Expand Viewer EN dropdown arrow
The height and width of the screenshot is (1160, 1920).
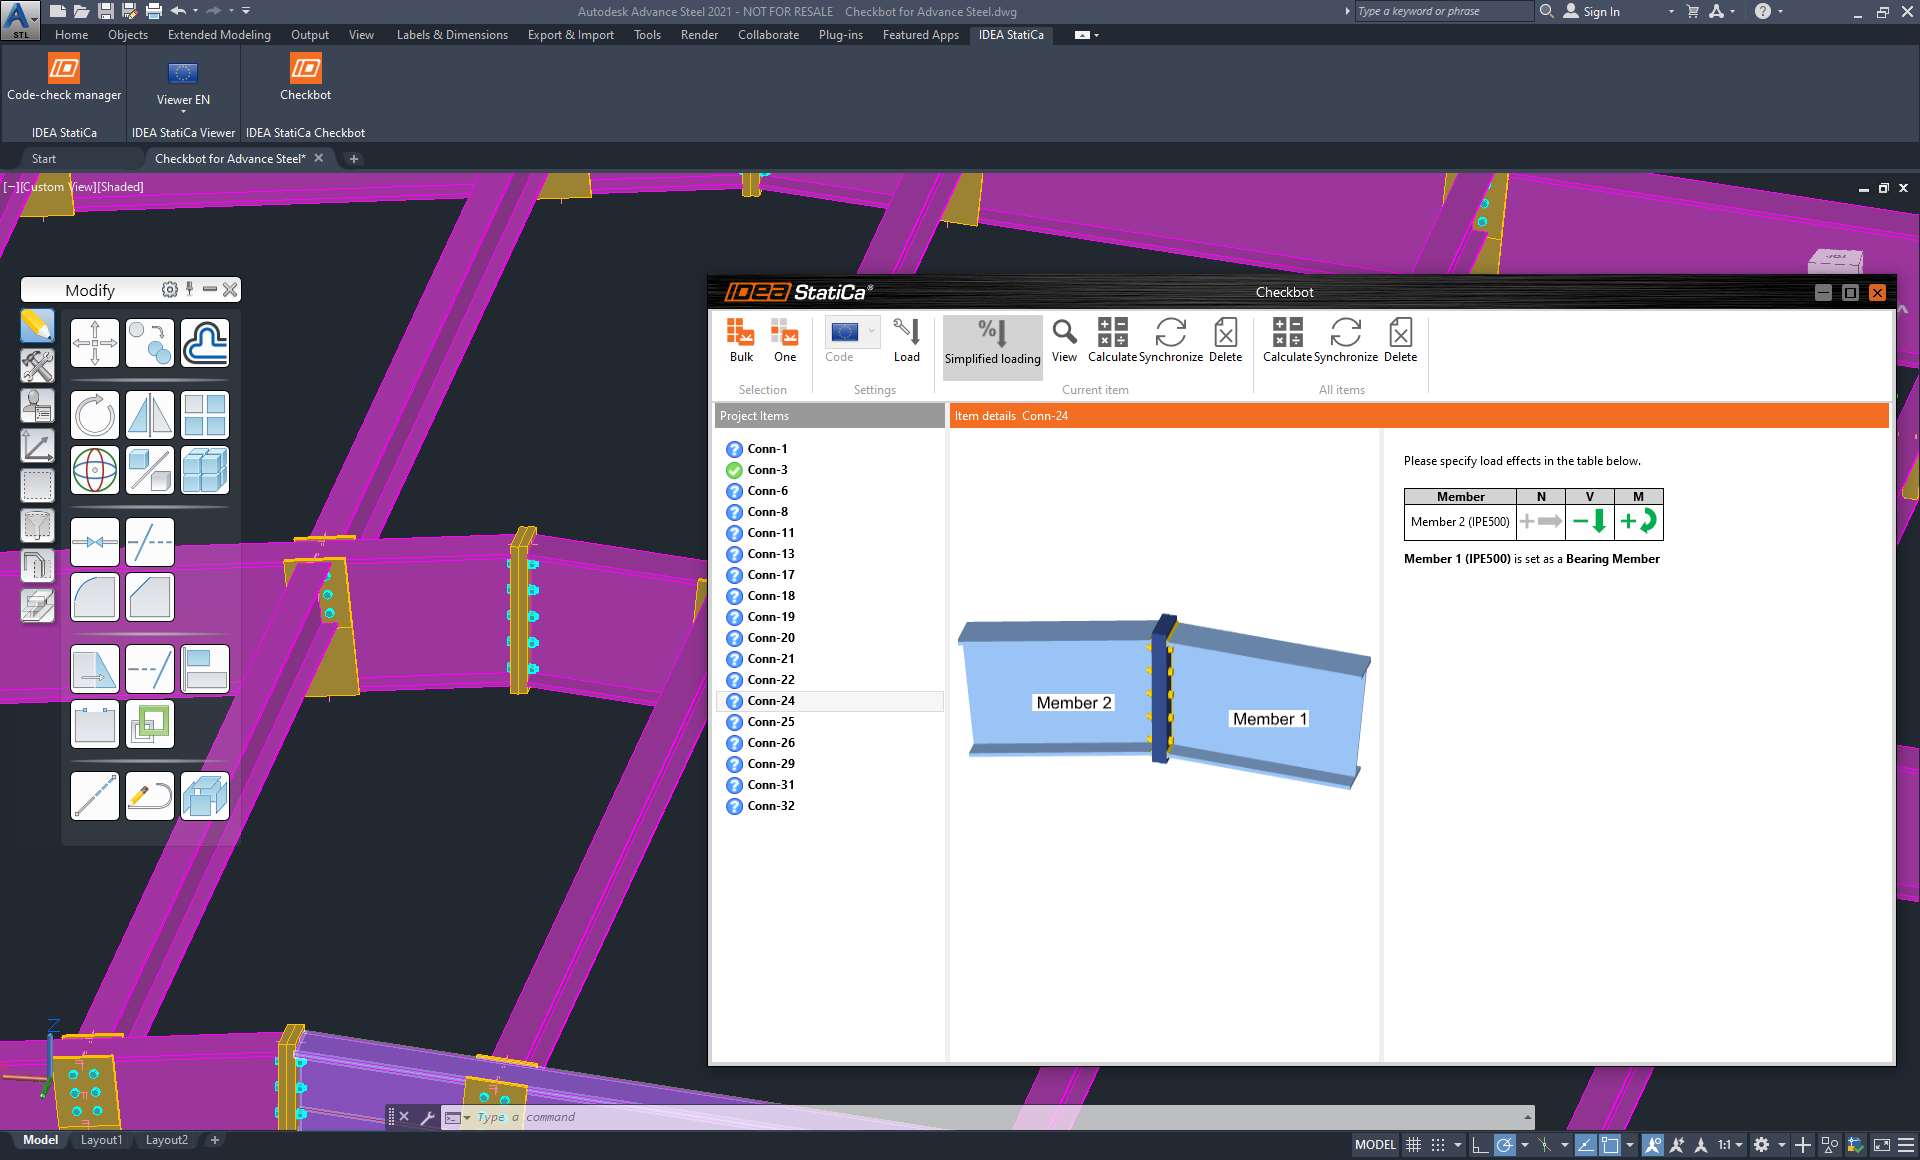pos(183,112)
